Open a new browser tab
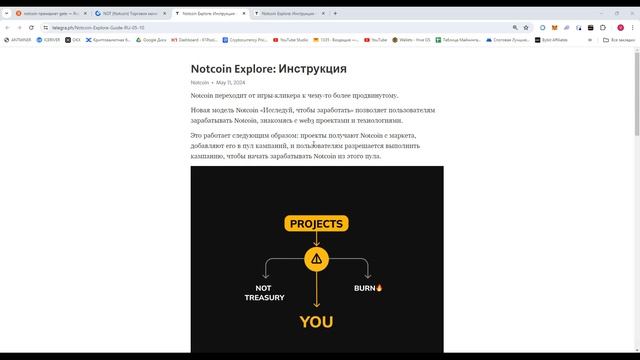The height and width of the screenshot is (360, 640). pyautogui.click(x=335, y=13)
